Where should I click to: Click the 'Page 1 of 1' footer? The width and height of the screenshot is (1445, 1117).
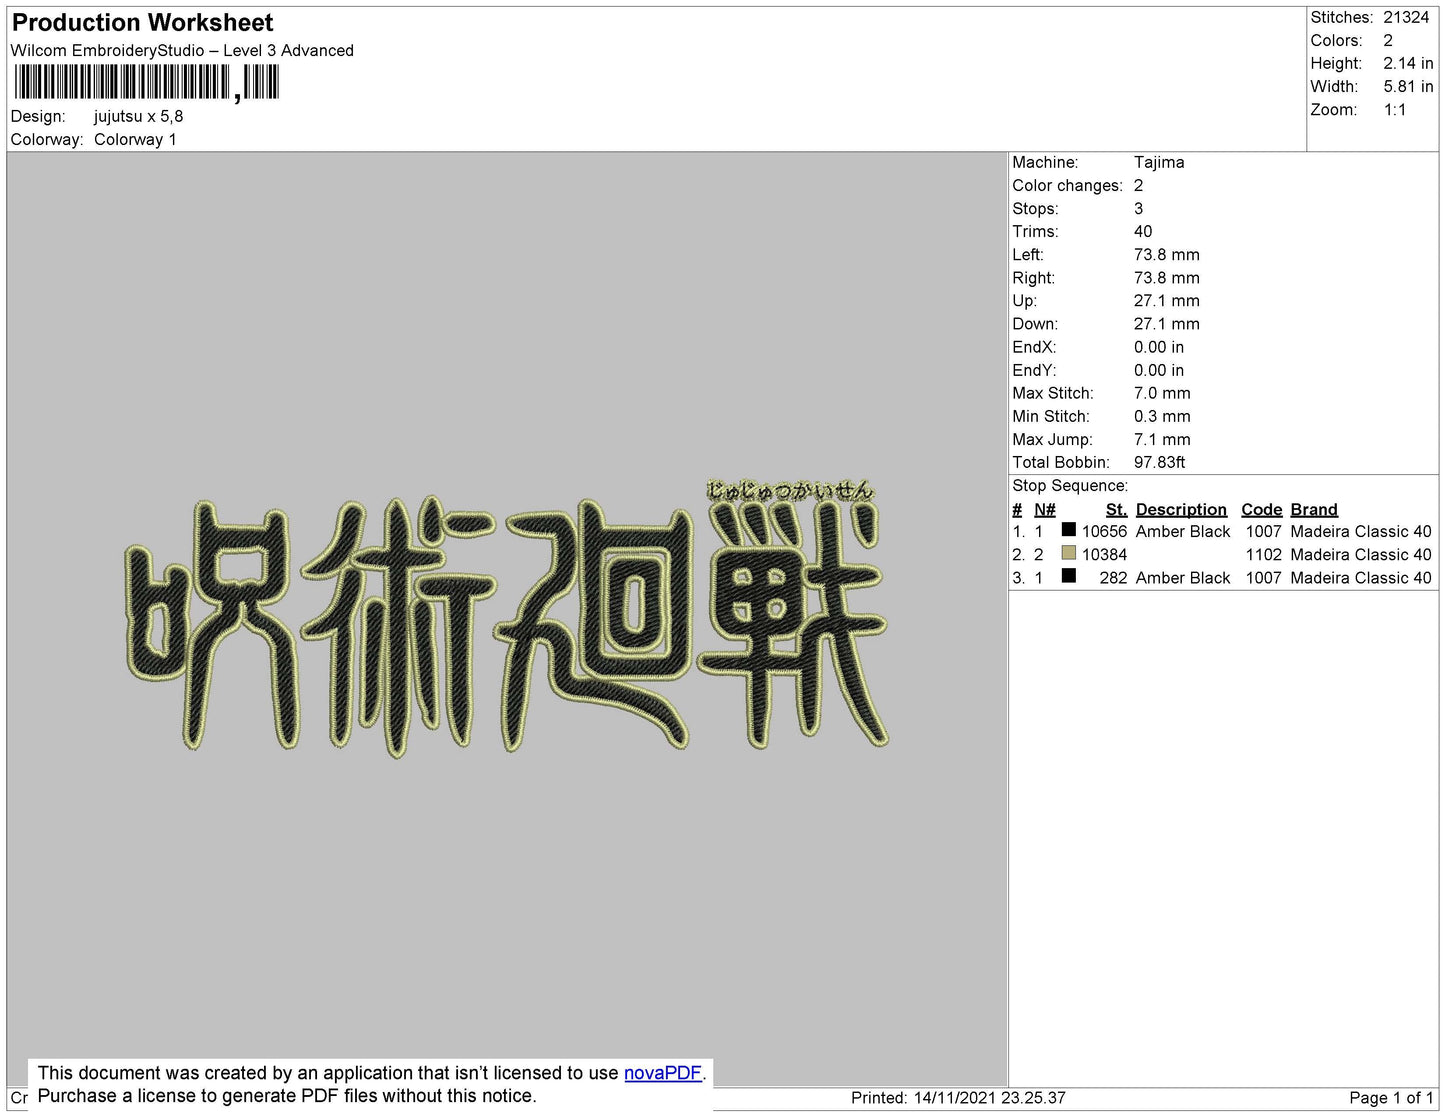[x=1391, y=1097]
